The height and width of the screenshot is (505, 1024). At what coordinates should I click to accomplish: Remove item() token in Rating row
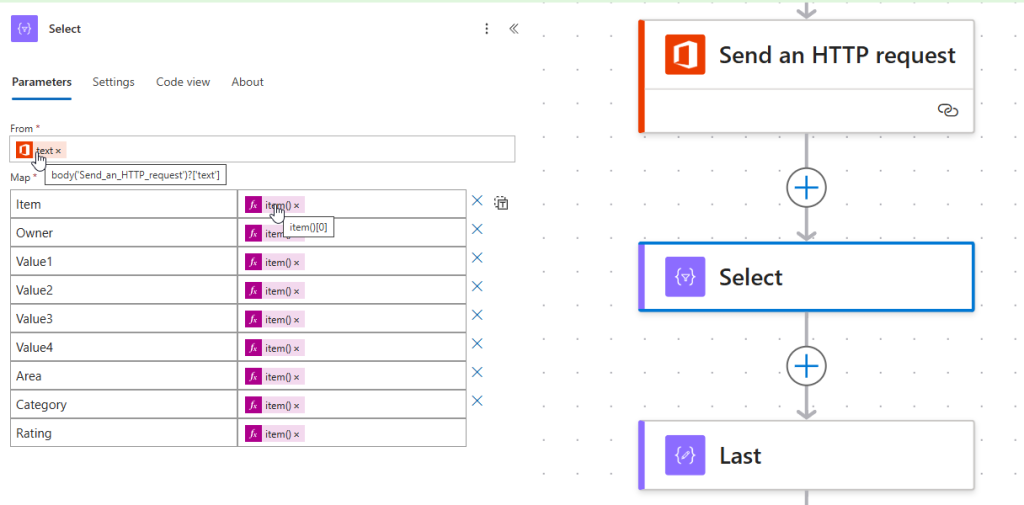(296, 434)
